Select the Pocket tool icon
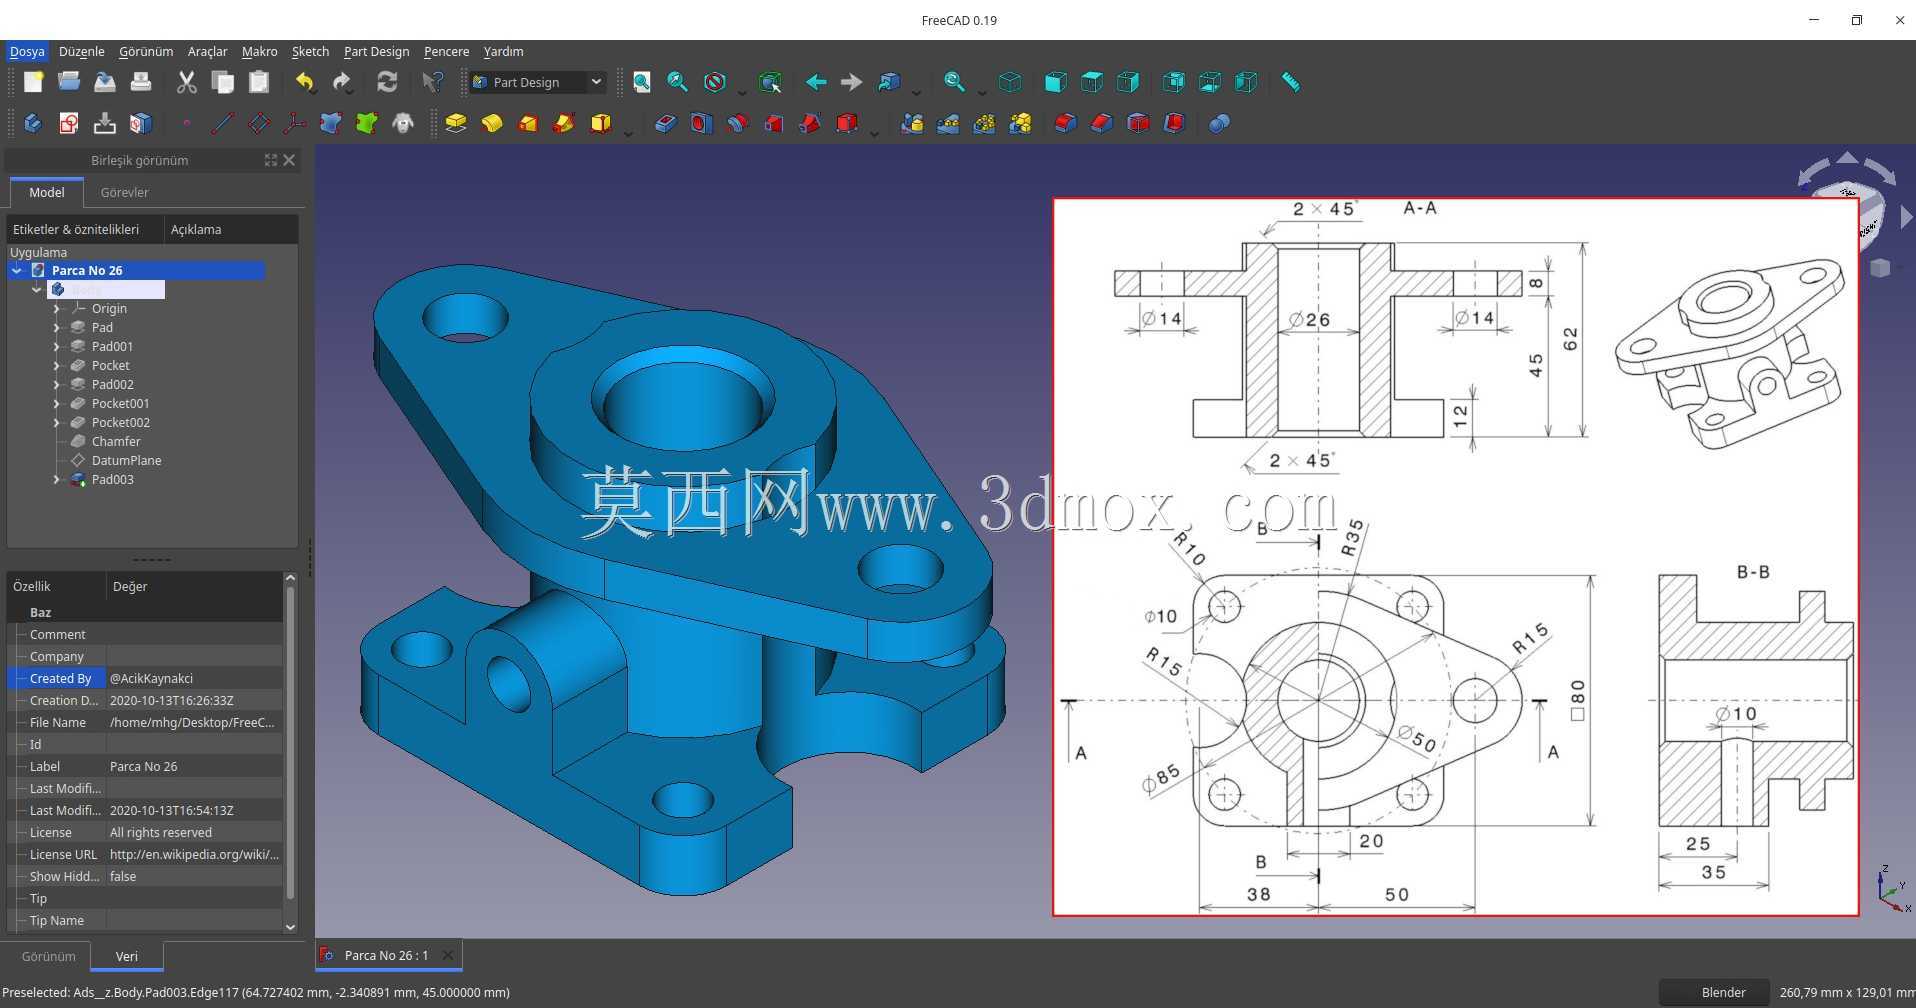 pos(665,123)
